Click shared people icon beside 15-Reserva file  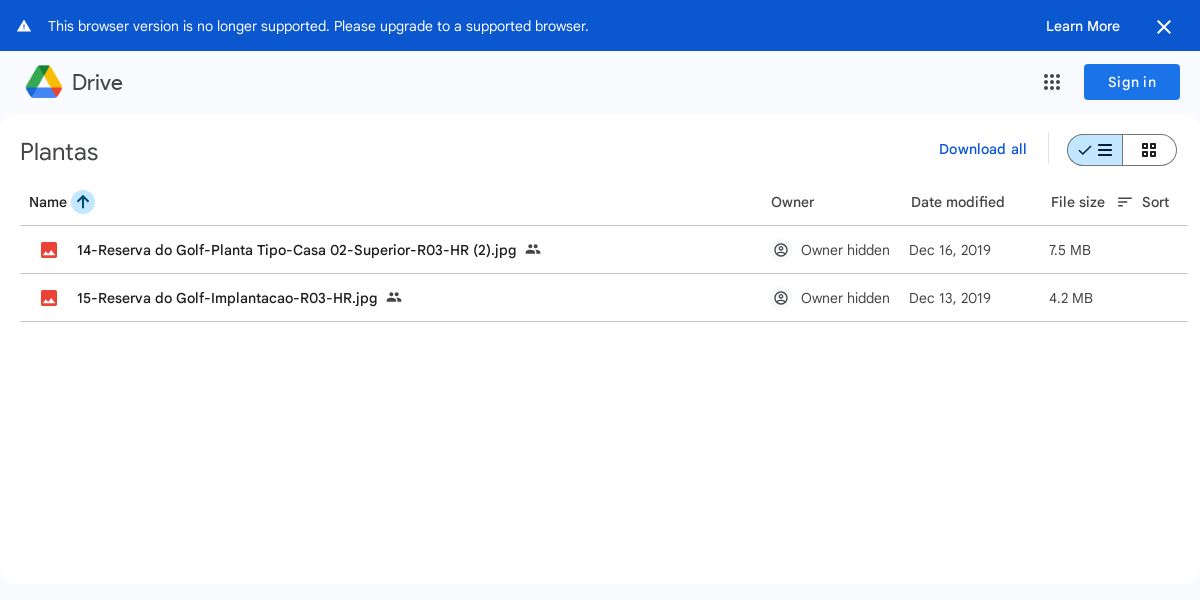[x=394, y=297]
